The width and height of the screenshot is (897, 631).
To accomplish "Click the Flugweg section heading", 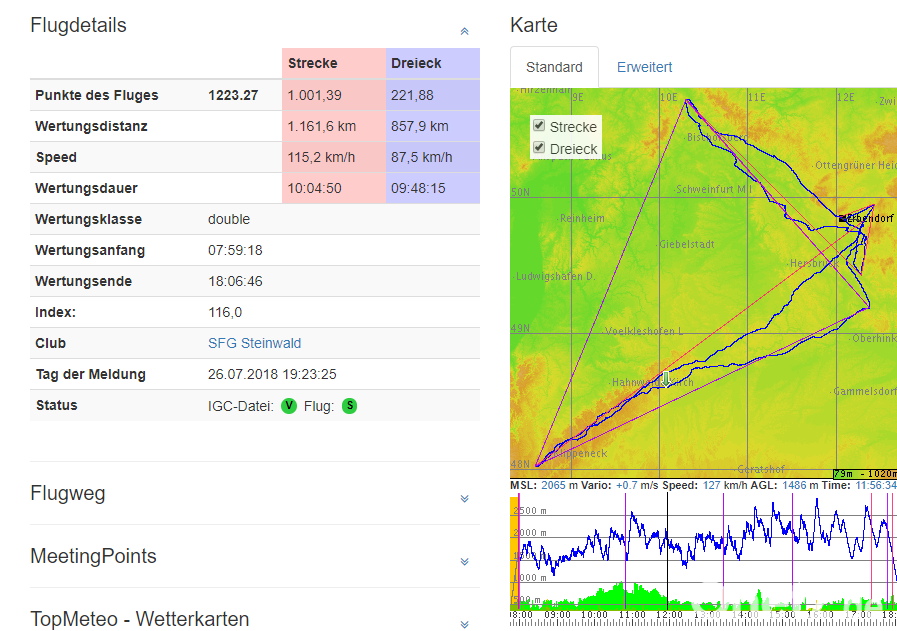I will point(68,493).
